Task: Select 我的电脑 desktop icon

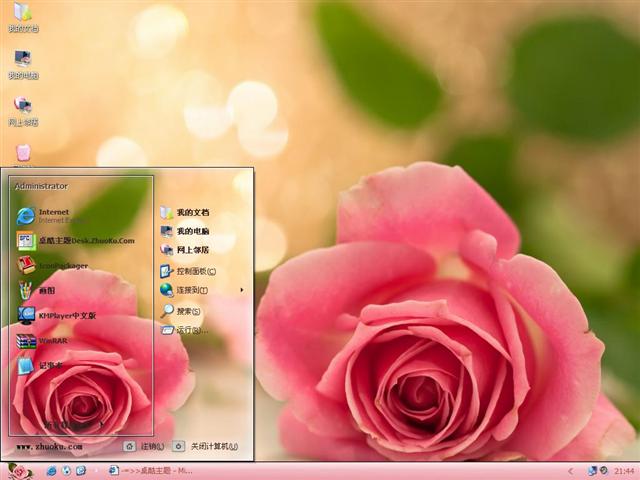Action: coord(23,64)
